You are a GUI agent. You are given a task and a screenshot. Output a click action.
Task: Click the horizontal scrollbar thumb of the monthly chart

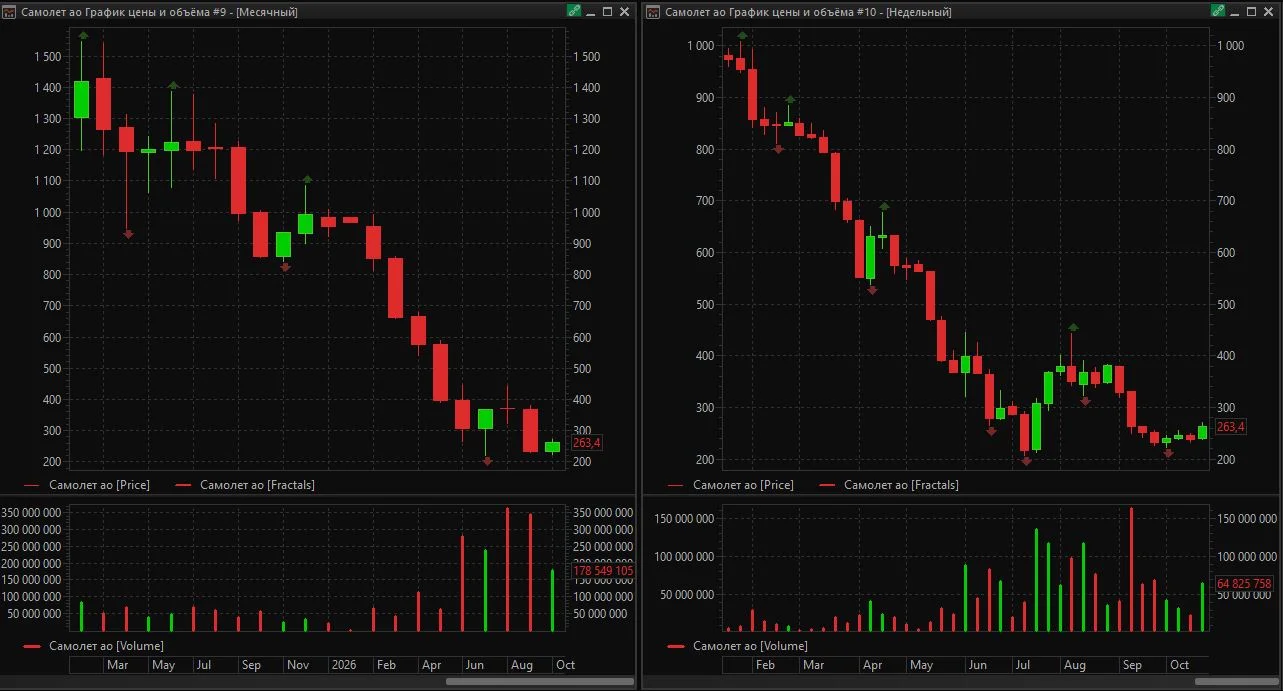pyautogui.click(x=539, y=682)
